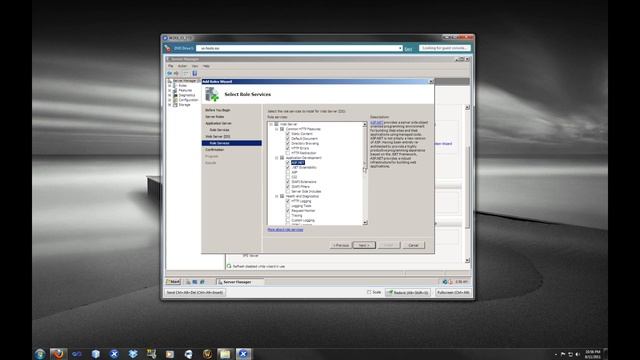Toggle the HTTP Logging checkbox
The height and width of the screenshot is (360, 640).
pyautogui.click(x=288, y=201)
